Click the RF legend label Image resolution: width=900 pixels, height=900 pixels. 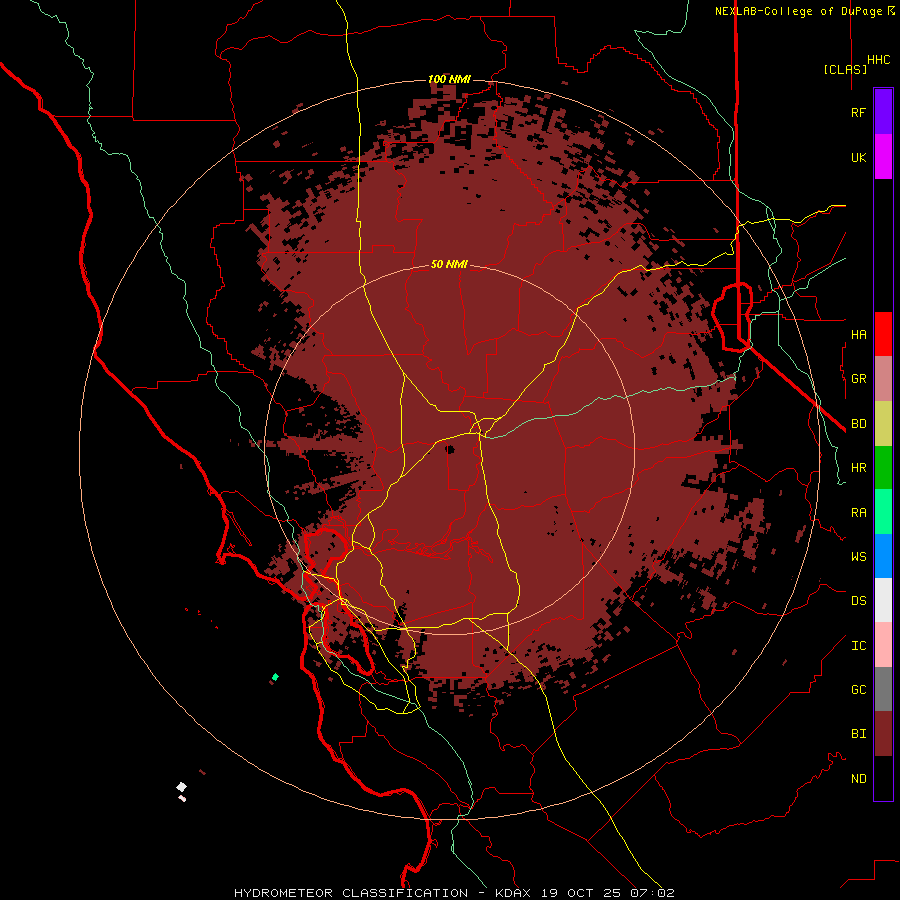coord(858,112)
